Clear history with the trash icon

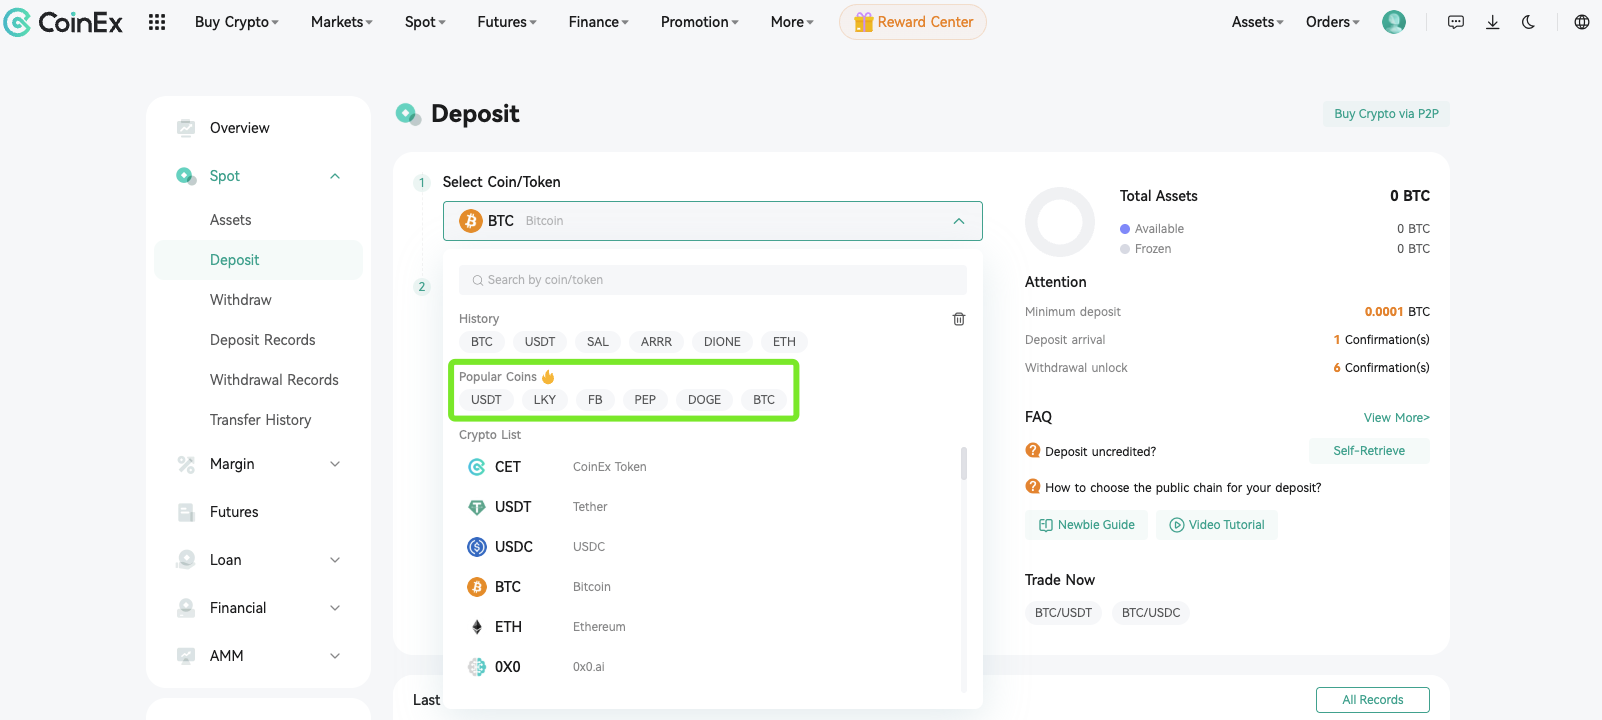[x=959, y=319]
